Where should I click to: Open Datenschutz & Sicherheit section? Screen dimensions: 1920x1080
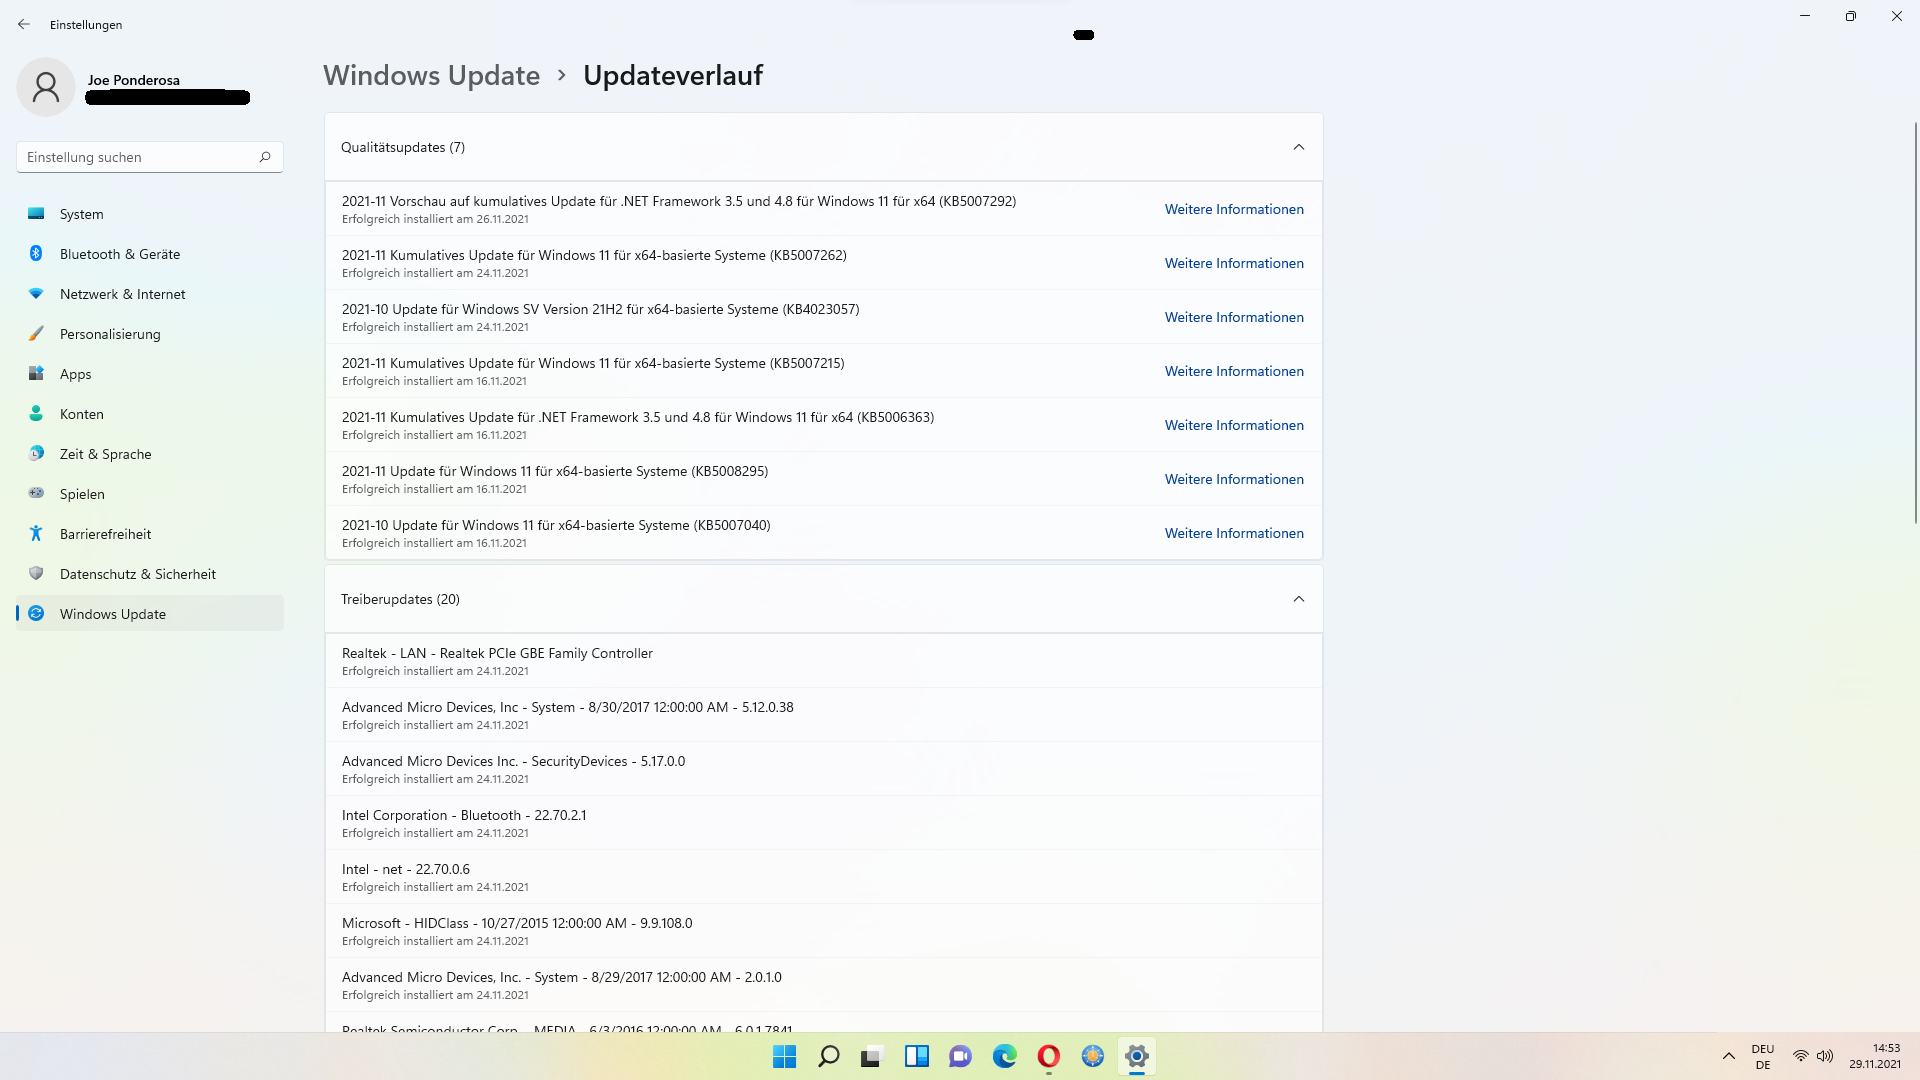click(x=137, y=574)
